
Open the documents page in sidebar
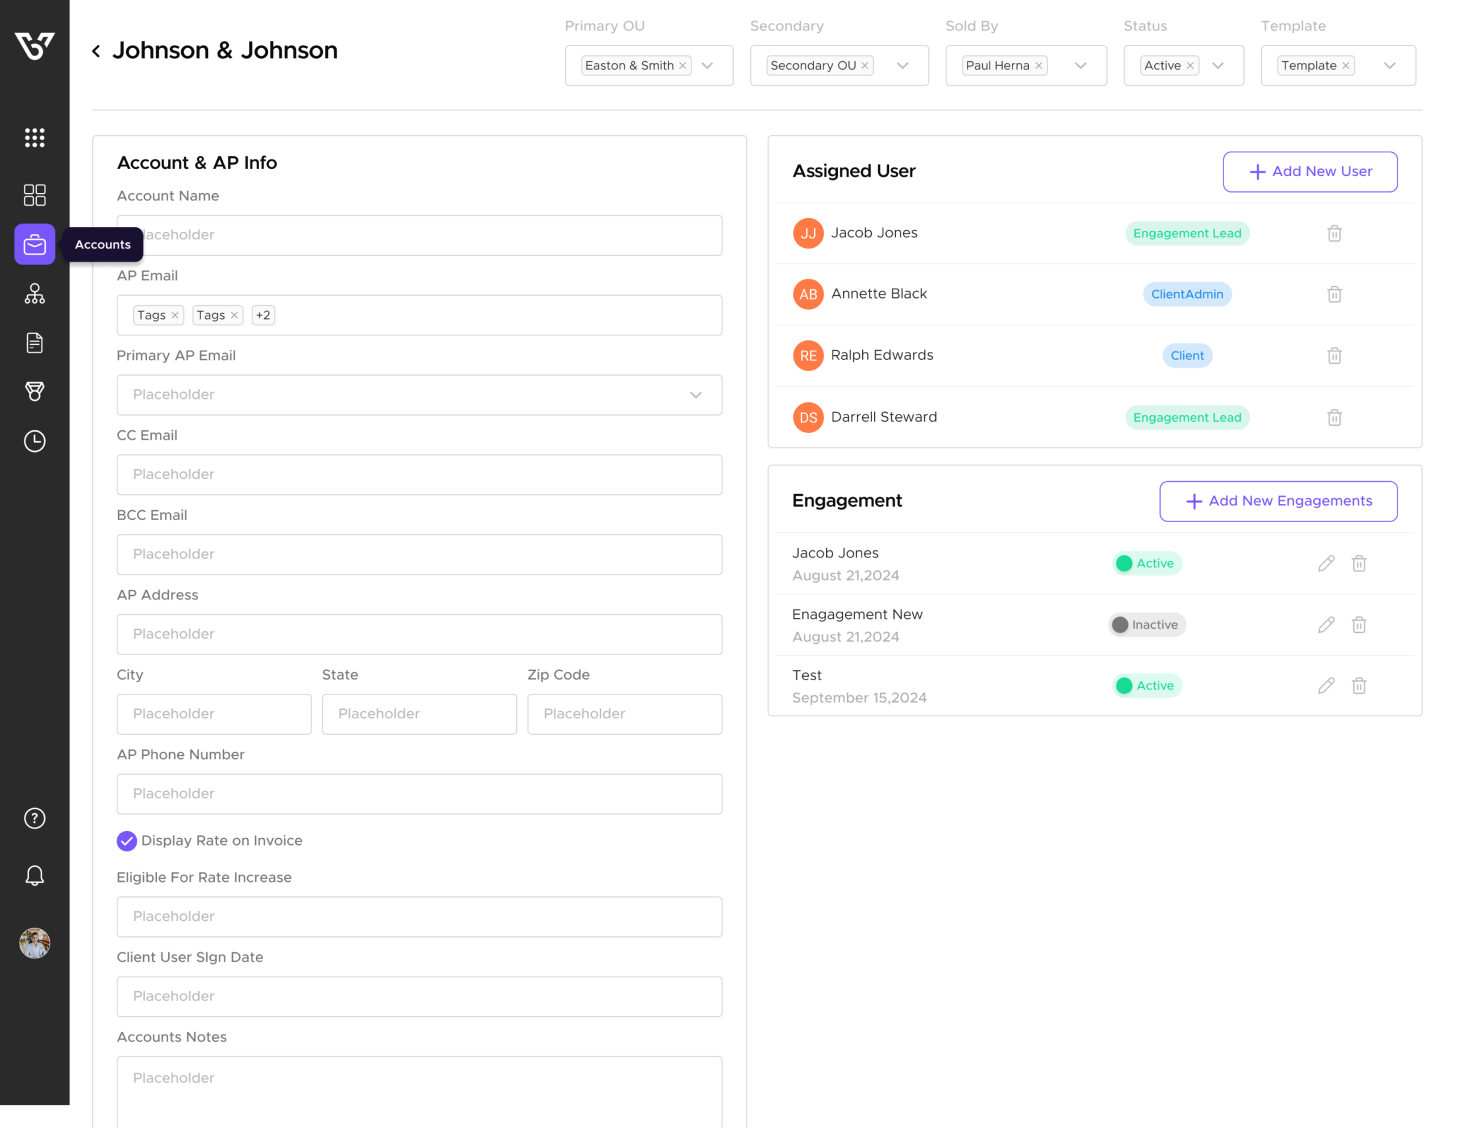[x=35, y=343]
